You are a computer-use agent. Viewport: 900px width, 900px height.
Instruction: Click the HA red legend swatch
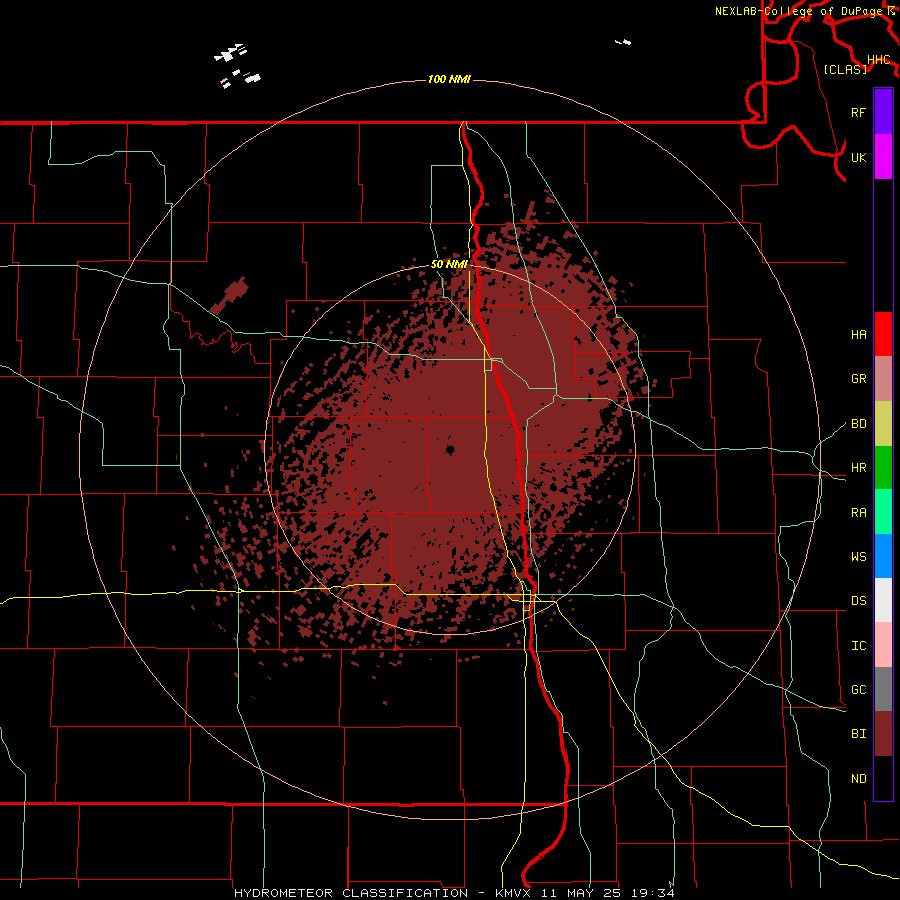[x=883, y=334]
